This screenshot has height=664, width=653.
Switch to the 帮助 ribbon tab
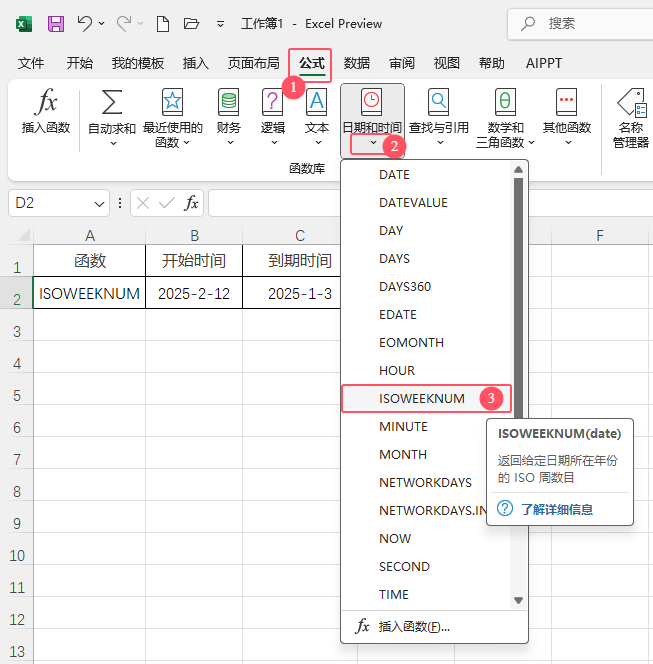pyautogui.click(x=492, y=63)
